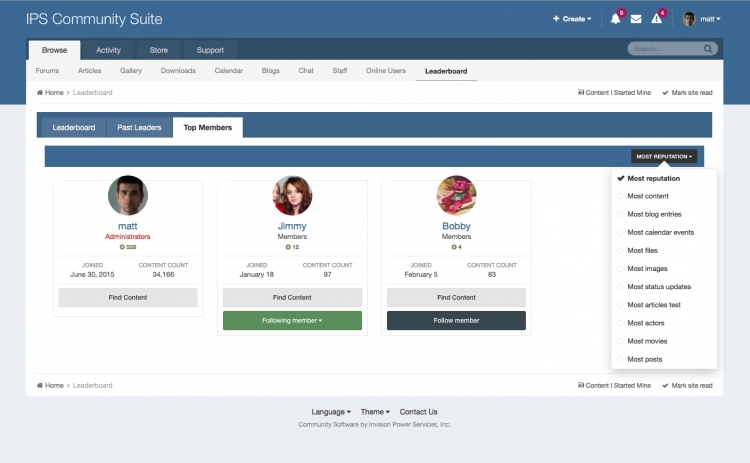
Task: Open the Following member dropdown for Jimmy
Action: [x=292, y=320]
